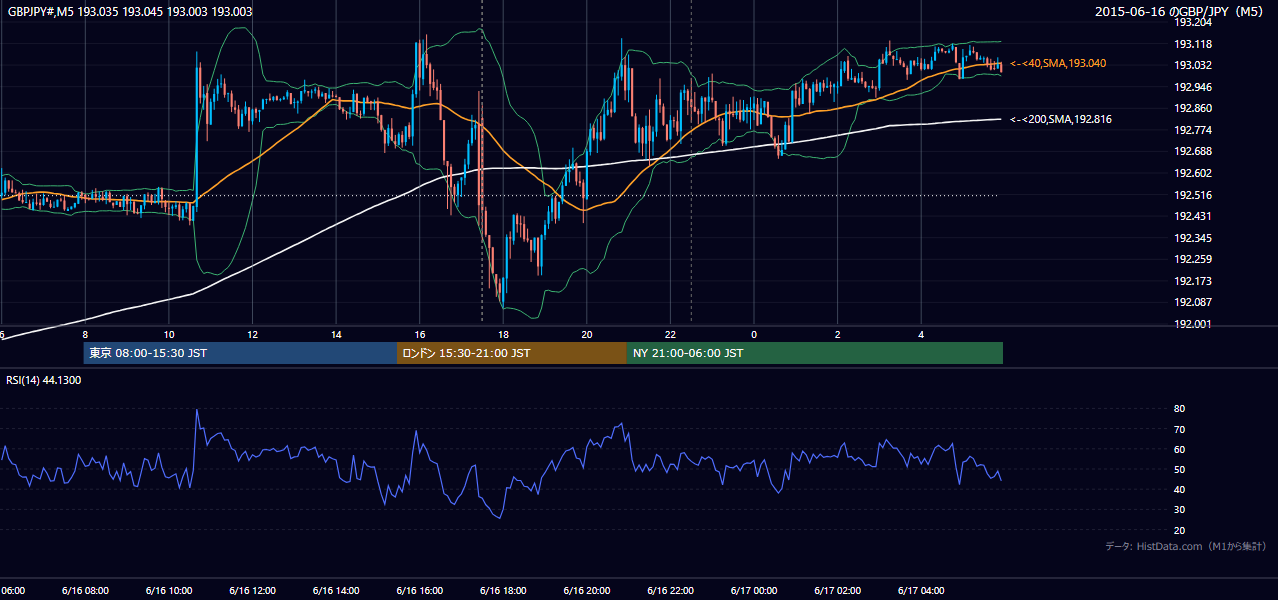The width and height of the screenshot is (1278, 600).
Task: Click the RSI 40 level label
Action: pos(1179,489)
